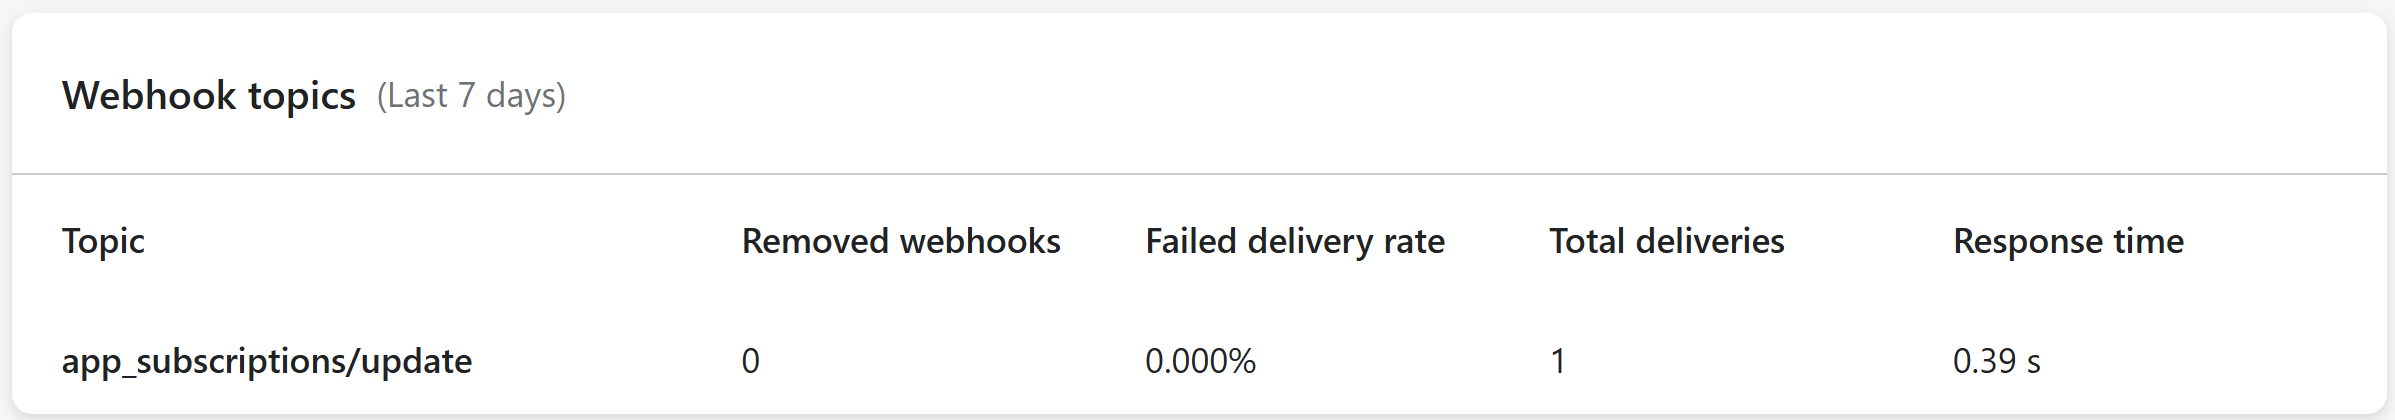The image size is (2395, 420).
Task: Click the Last 7 days label
Action: (471, 96)
